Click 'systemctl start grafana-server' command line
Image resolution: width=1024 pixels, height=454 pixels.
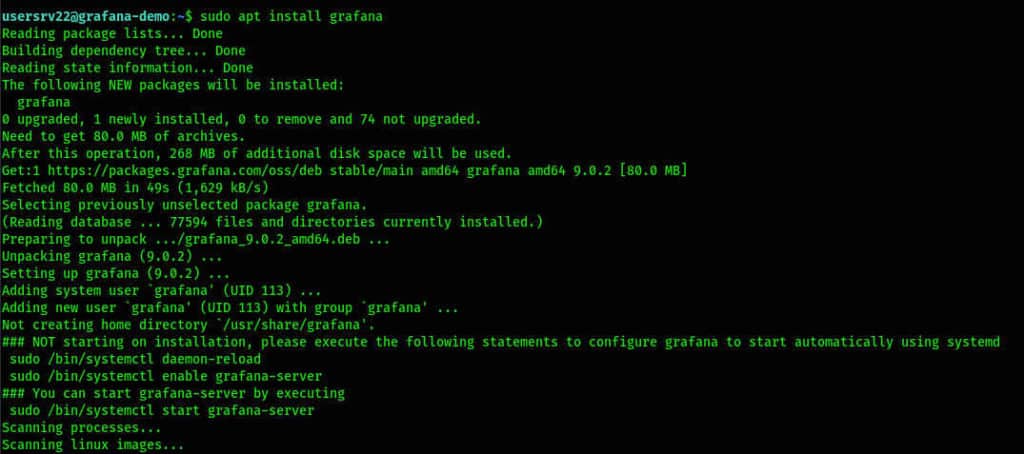162,410
